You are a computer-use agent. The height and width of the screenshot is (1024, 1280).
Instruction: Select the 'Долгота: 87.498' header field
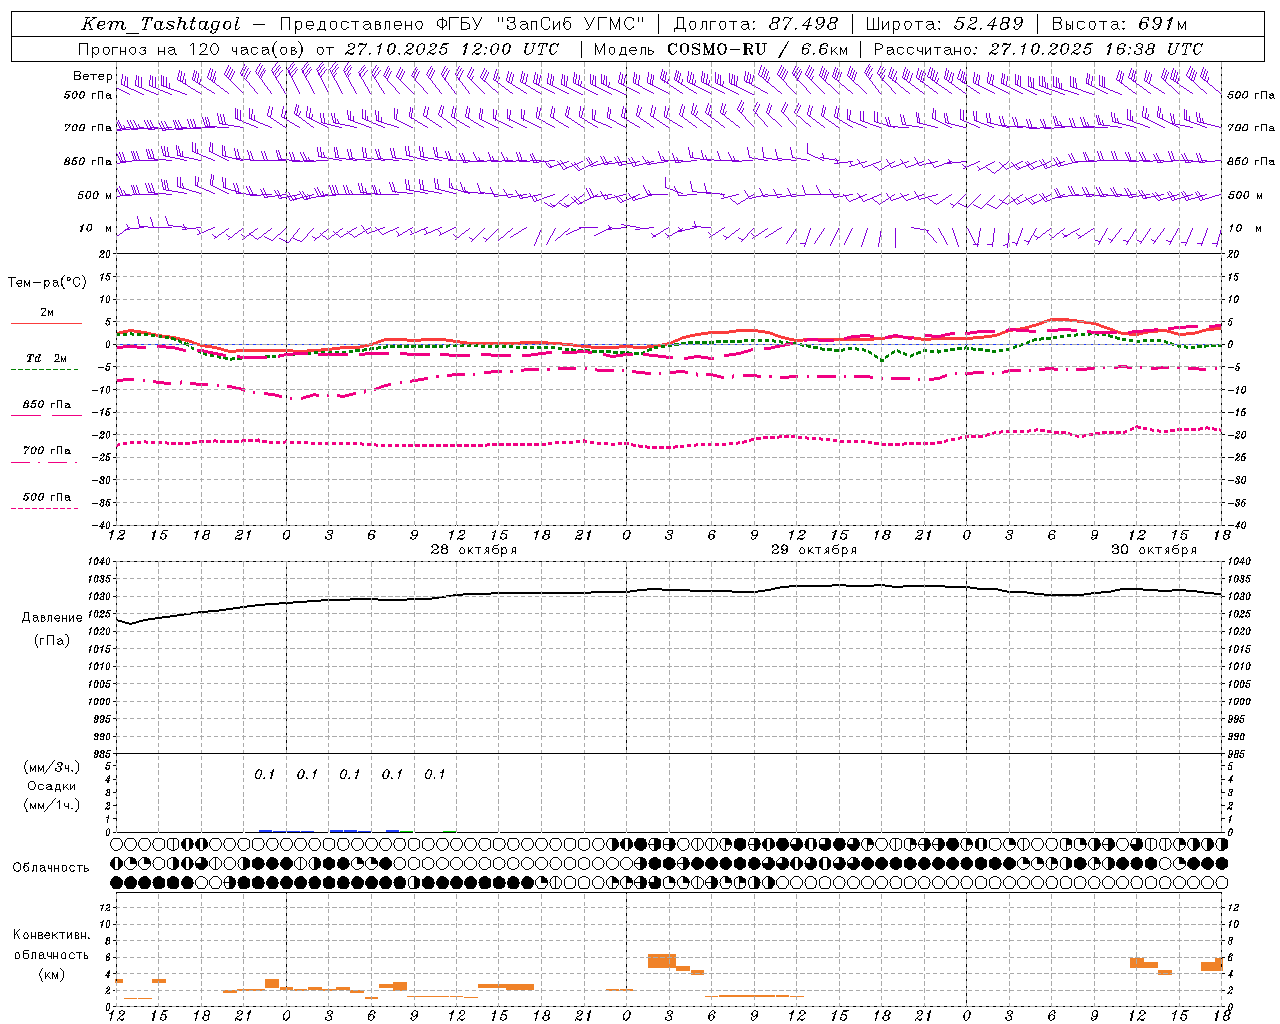pyautogui.click(x=755, y=25)
